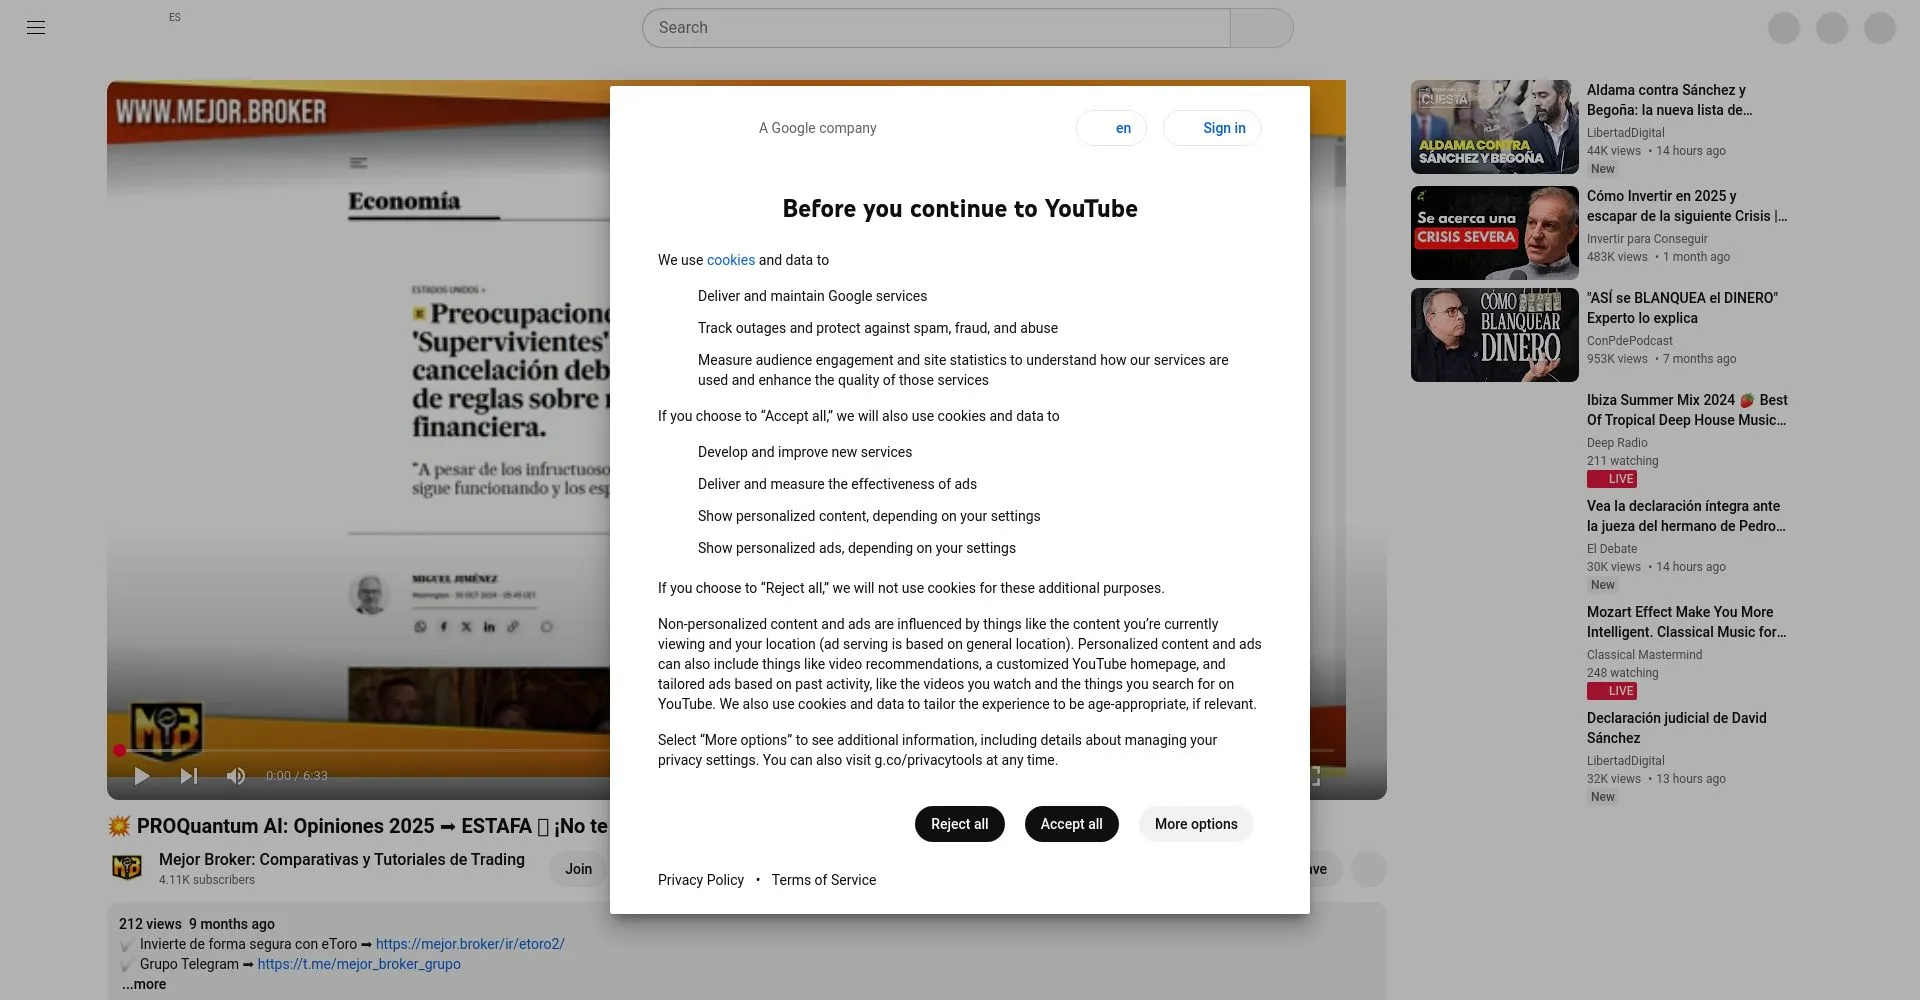
Task: Open Se acerca una crisis severa thumbnail
Action: pyautogui.click(x=1494, y=233)
